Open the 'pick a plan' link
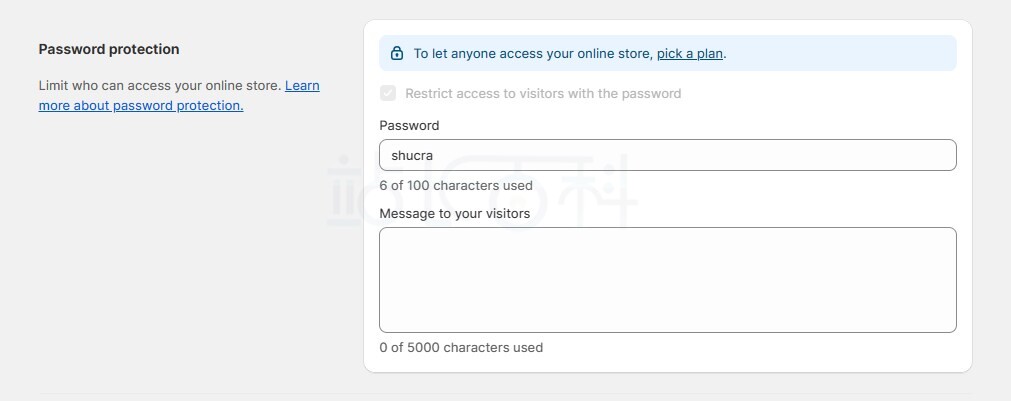Screen dimensions: 1011x401 click(x=690, y=54)
